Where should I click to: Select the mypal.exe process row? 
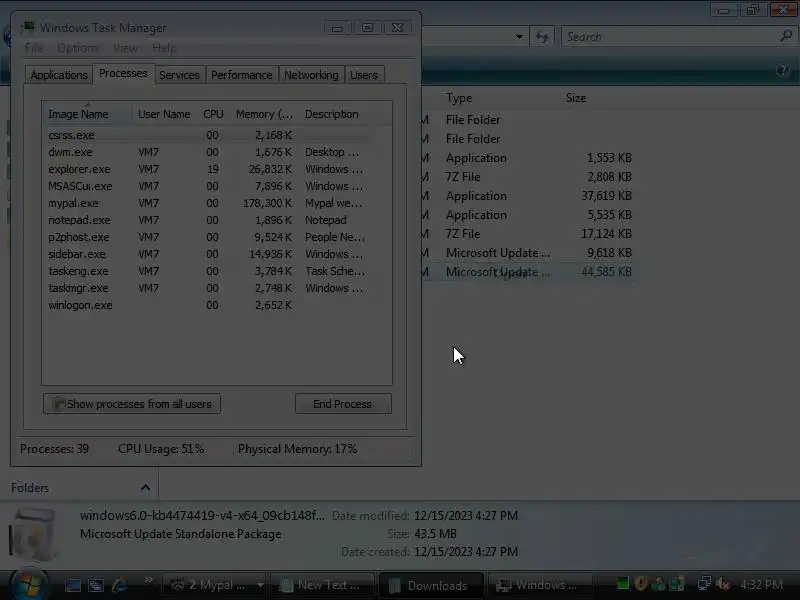click(208, 203)
